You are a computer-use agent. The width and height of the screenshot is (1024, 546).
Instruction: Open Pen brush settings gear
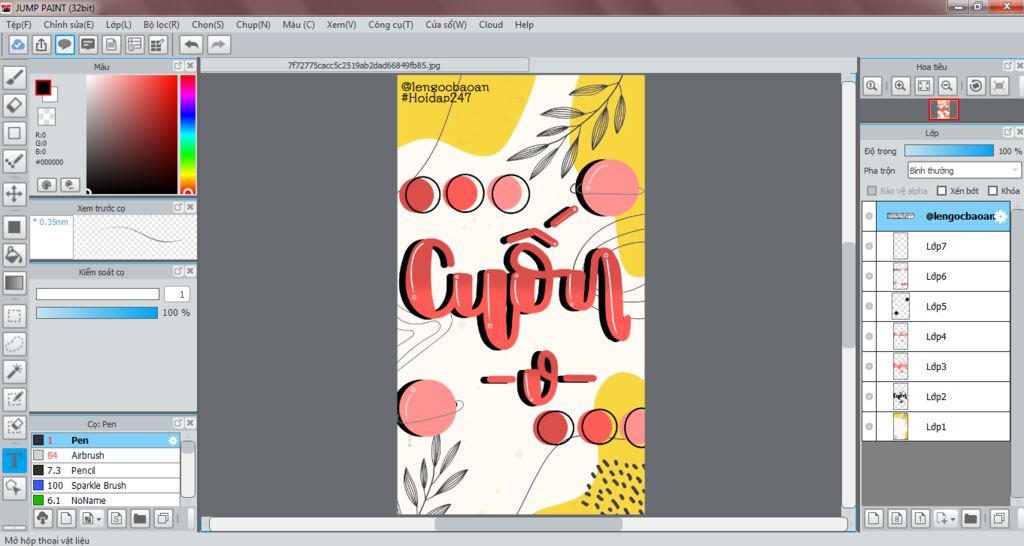[172, 440]
